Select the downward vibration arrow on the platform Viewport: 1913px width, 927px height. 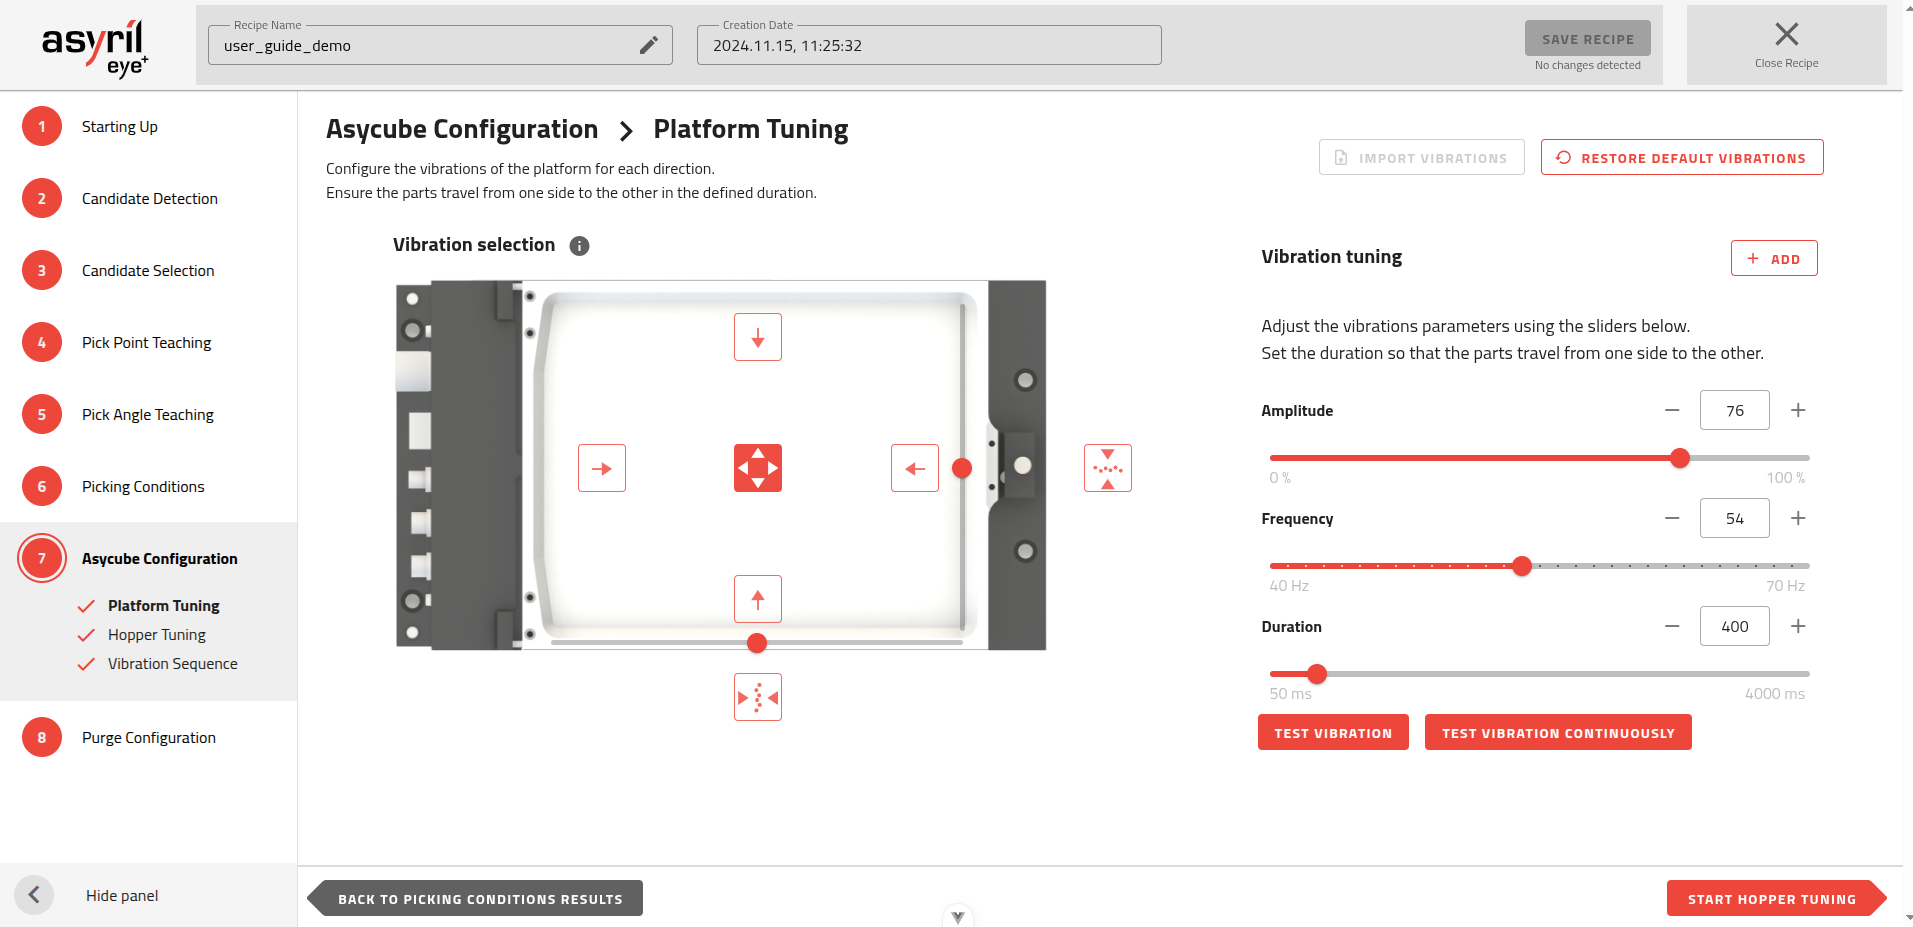[x=758, y=338]
